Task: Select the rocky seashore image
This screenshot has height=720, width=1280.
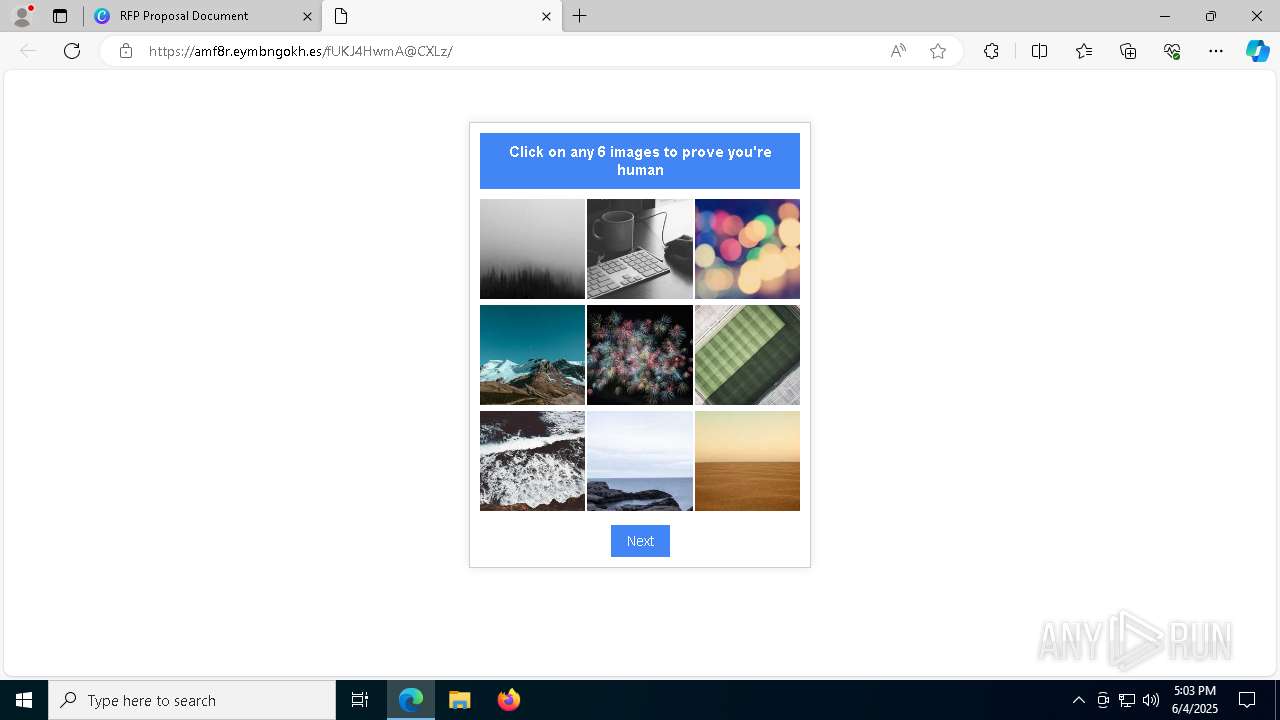Action: 640,461
